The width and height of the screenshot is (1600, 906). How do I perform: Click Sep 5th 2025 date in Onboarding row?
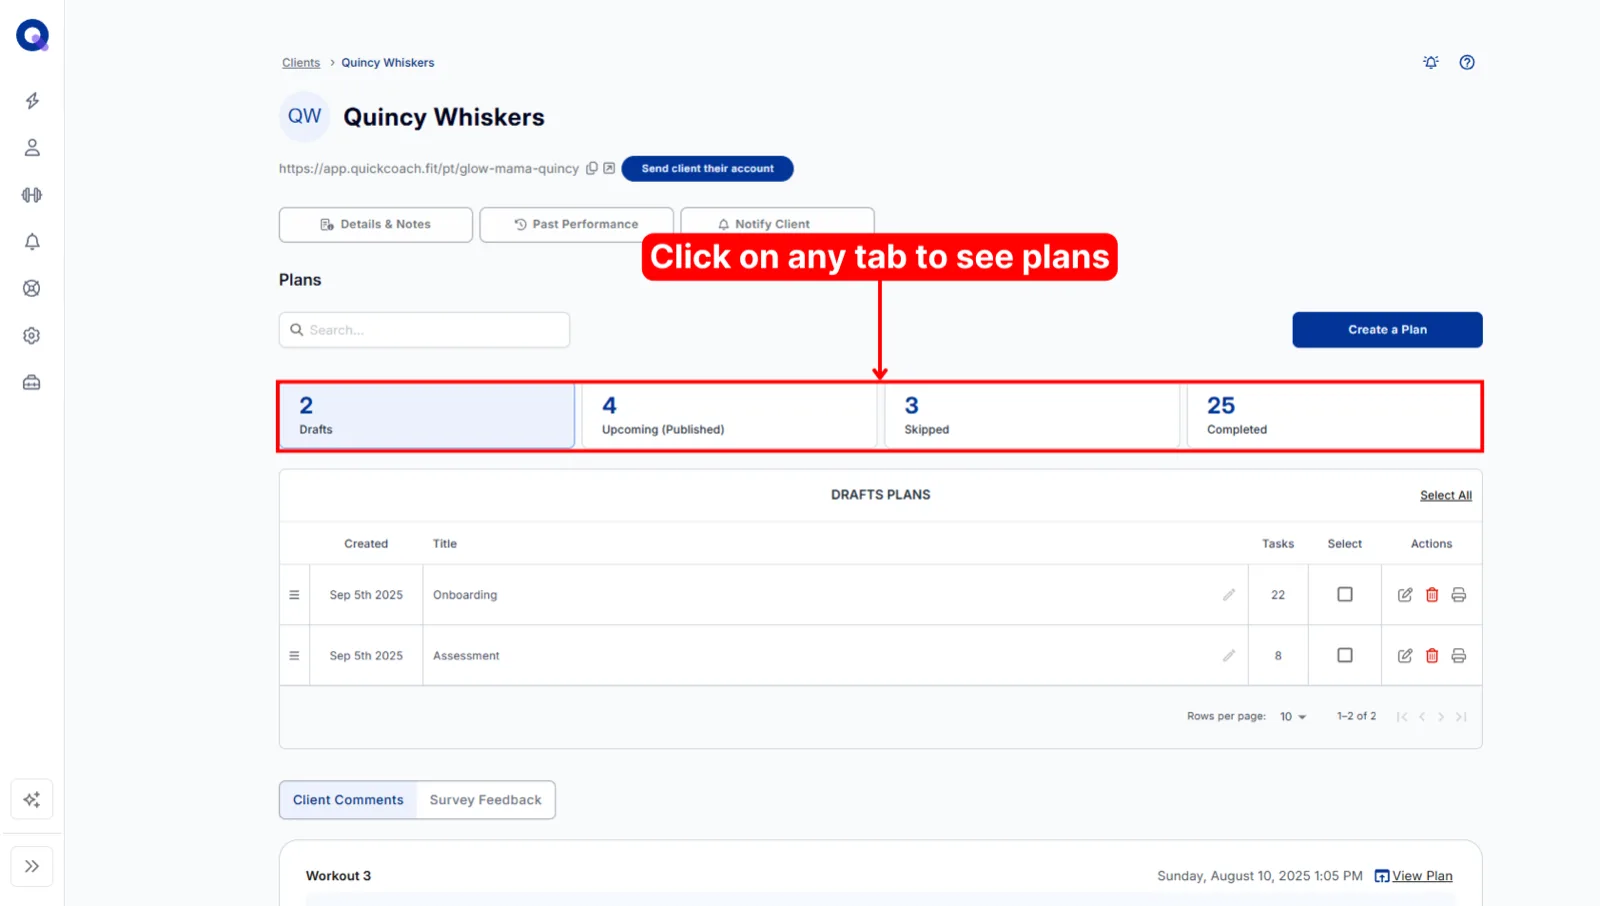point(366,595)
